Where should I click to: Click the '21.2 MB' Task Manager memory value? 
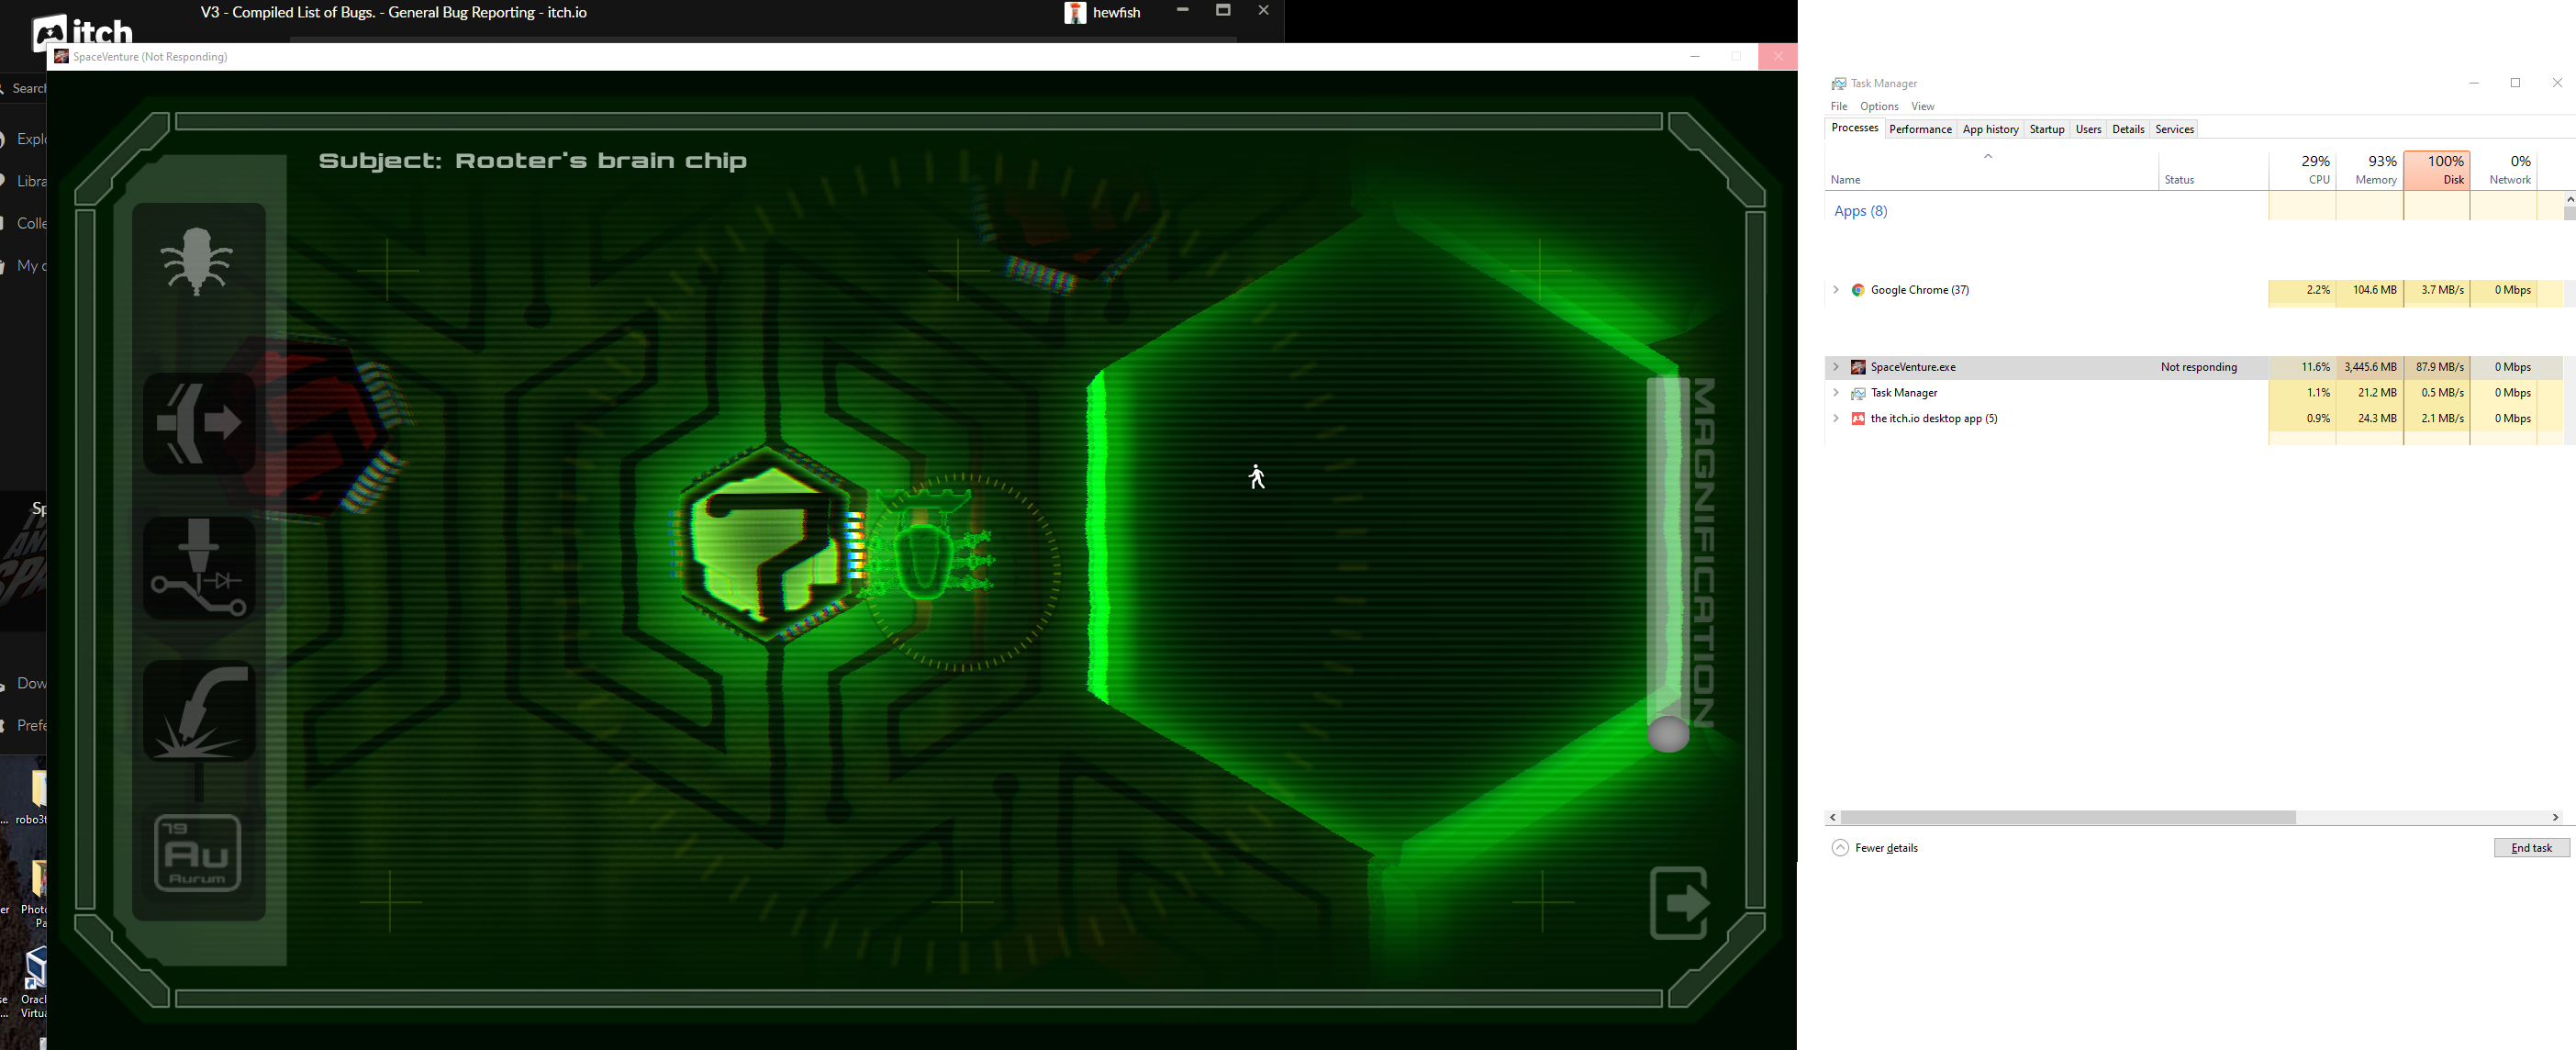pyautogui.click(x=2377, y=393)
